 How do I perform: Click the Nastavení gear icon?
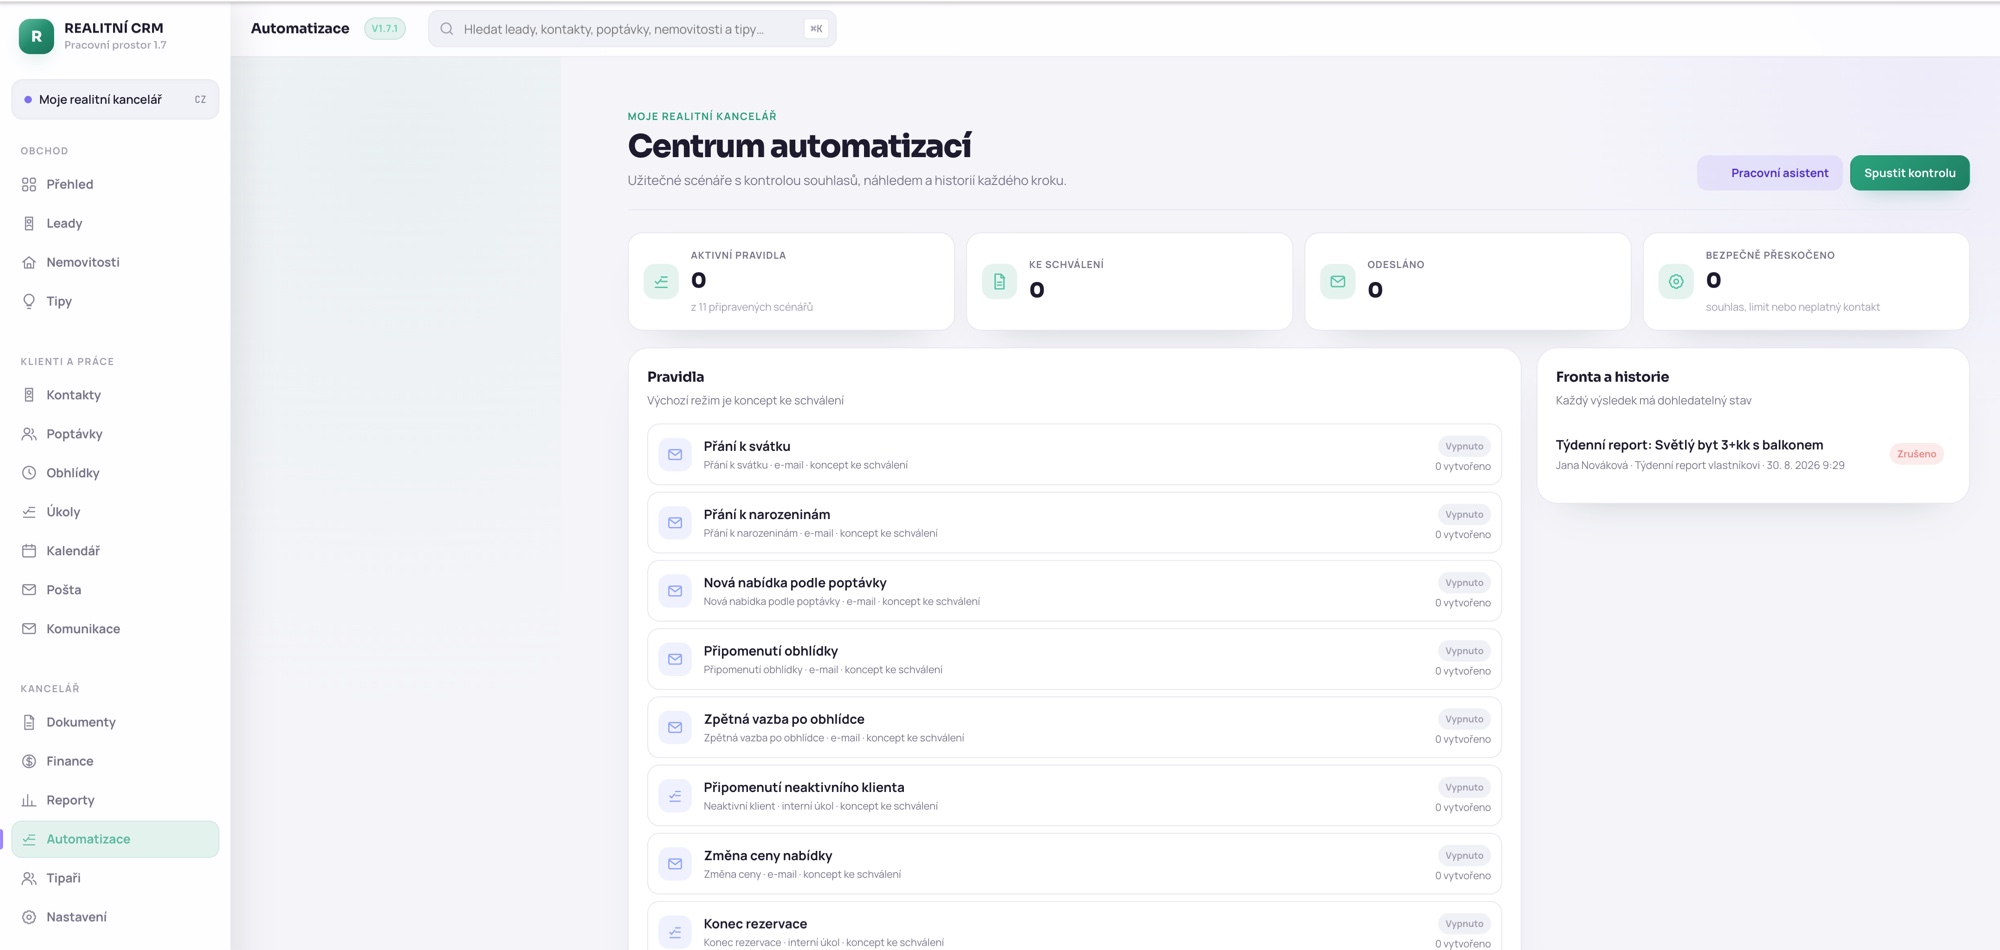(x=29, y=917)
